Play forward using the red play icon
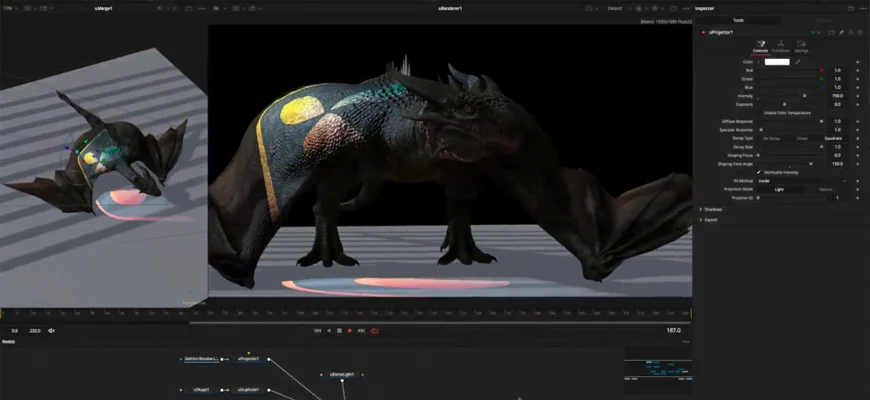Viewport: 870px width, 400px height. (x=350, y=331)
